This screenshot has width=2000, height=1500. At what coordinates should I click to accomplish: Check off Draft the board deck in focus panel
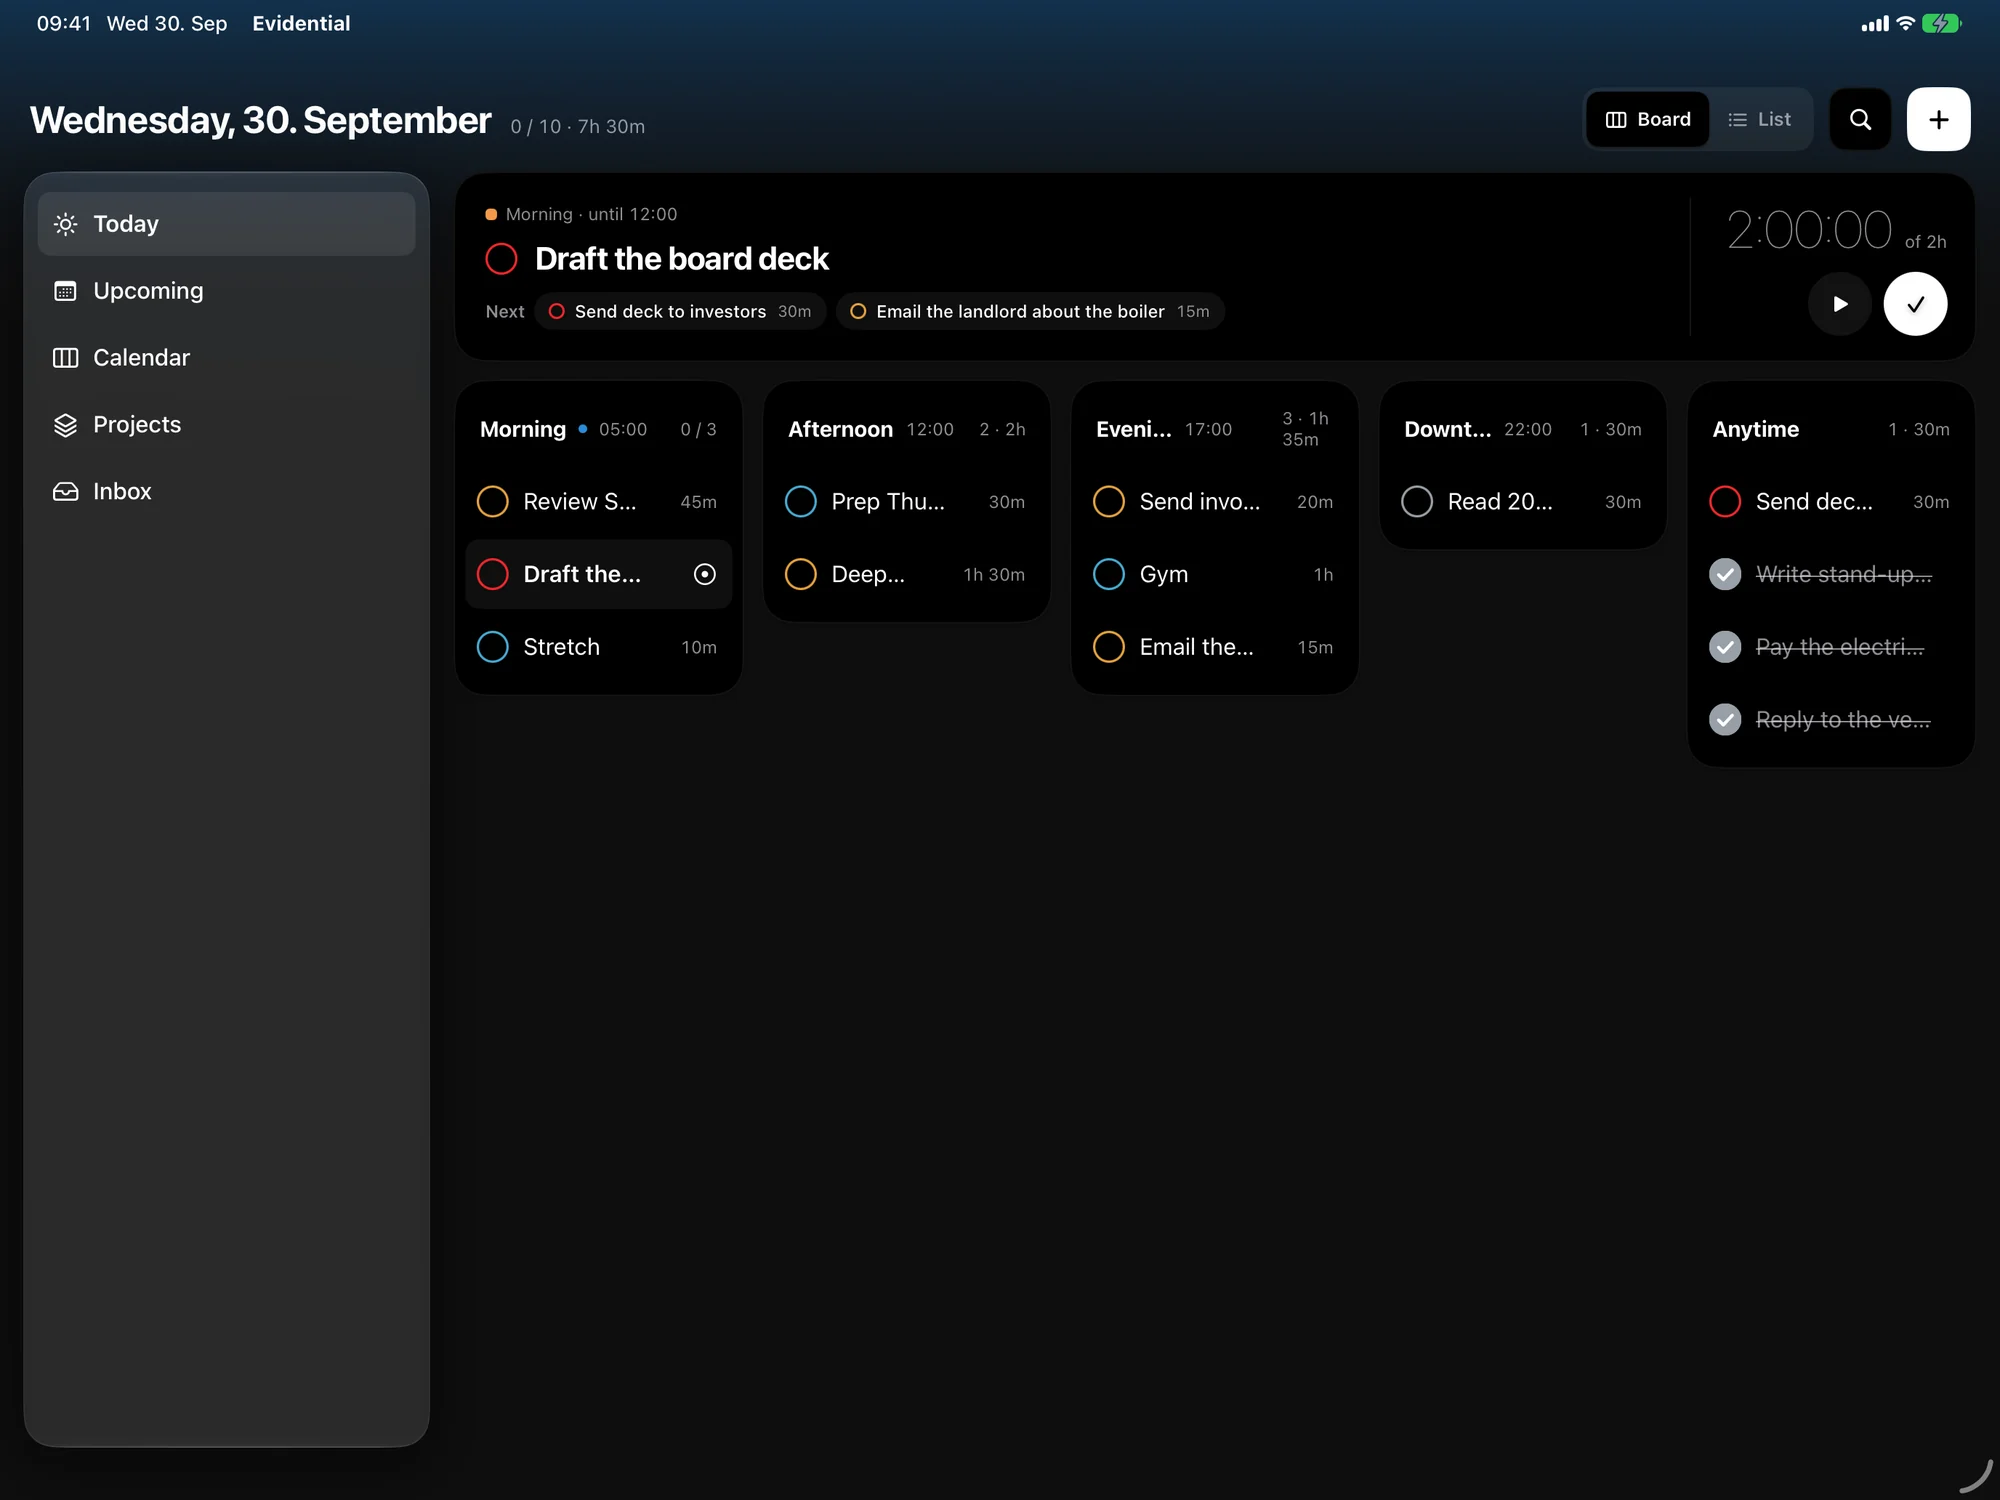[501, 259]
